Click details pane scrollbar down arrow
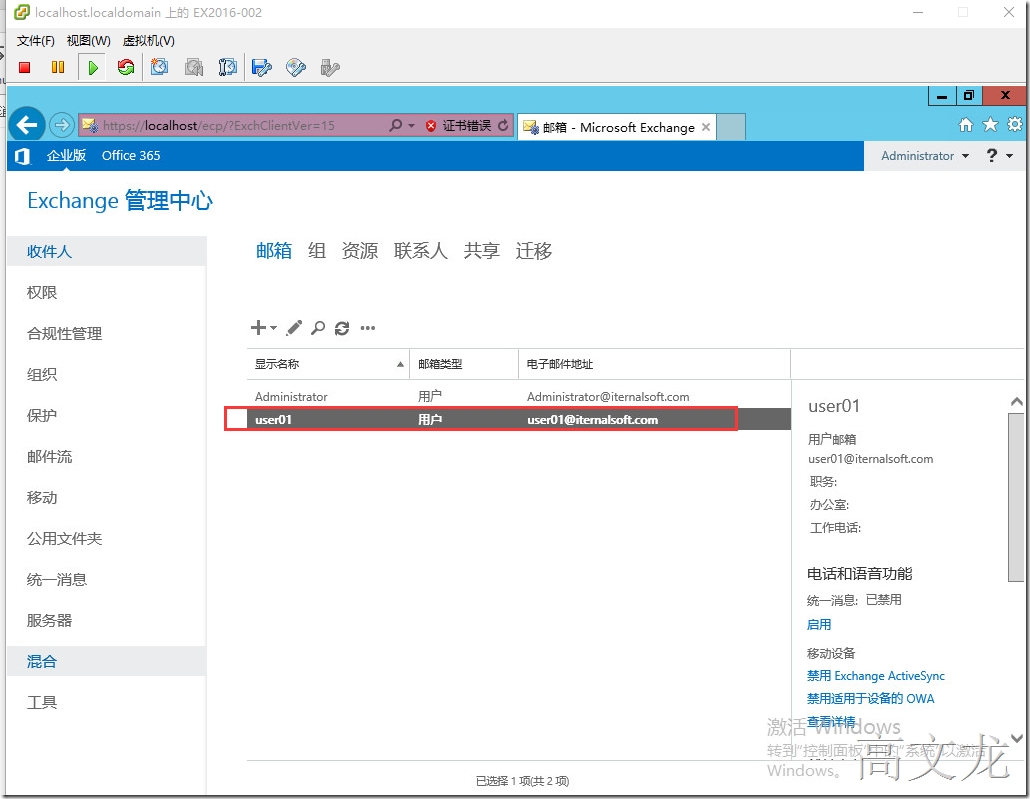The width and height of the screenshot is (1030, 799). 1016,738
